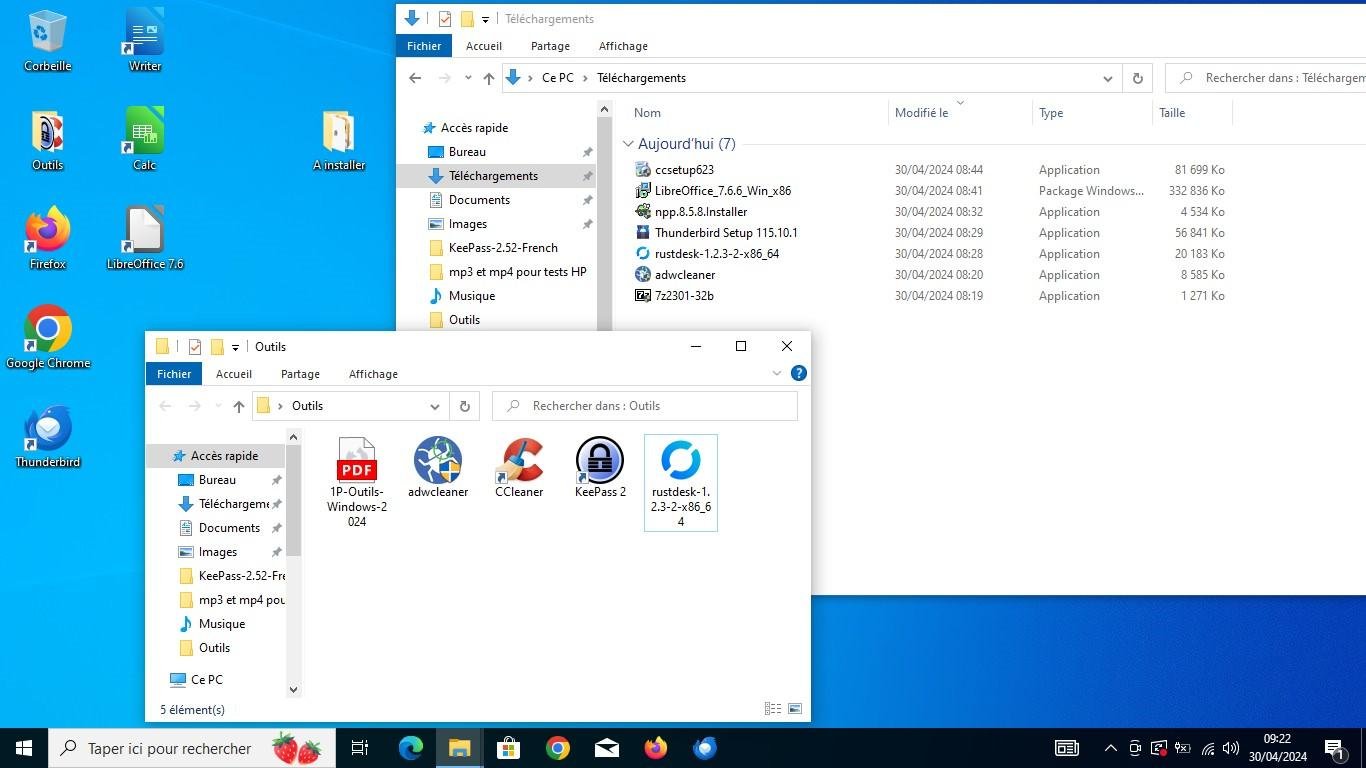Open the Firefox desktop shortcut
The width and height of the screenshot is (1366, 768).
[x=47, y=238]
